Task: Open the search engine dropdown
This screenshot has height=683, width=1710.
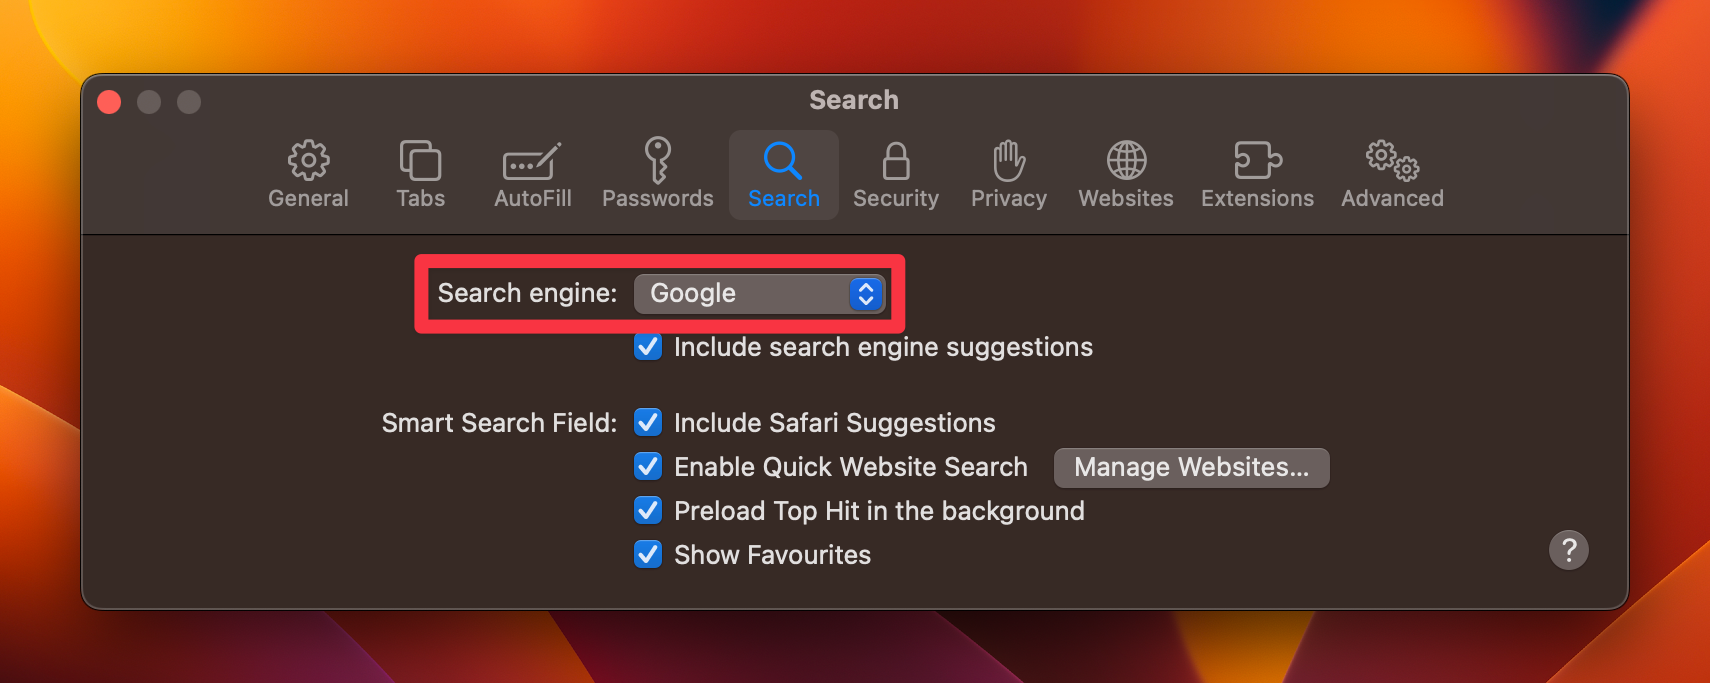Action: pos(759,293)
